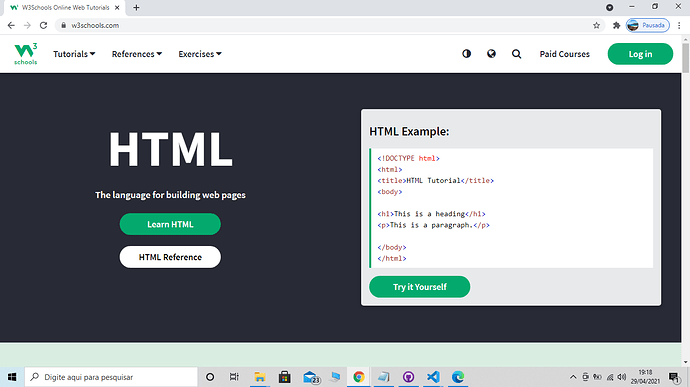Select the W3Schools Online Web Tutorials tab

click(65, 7)
